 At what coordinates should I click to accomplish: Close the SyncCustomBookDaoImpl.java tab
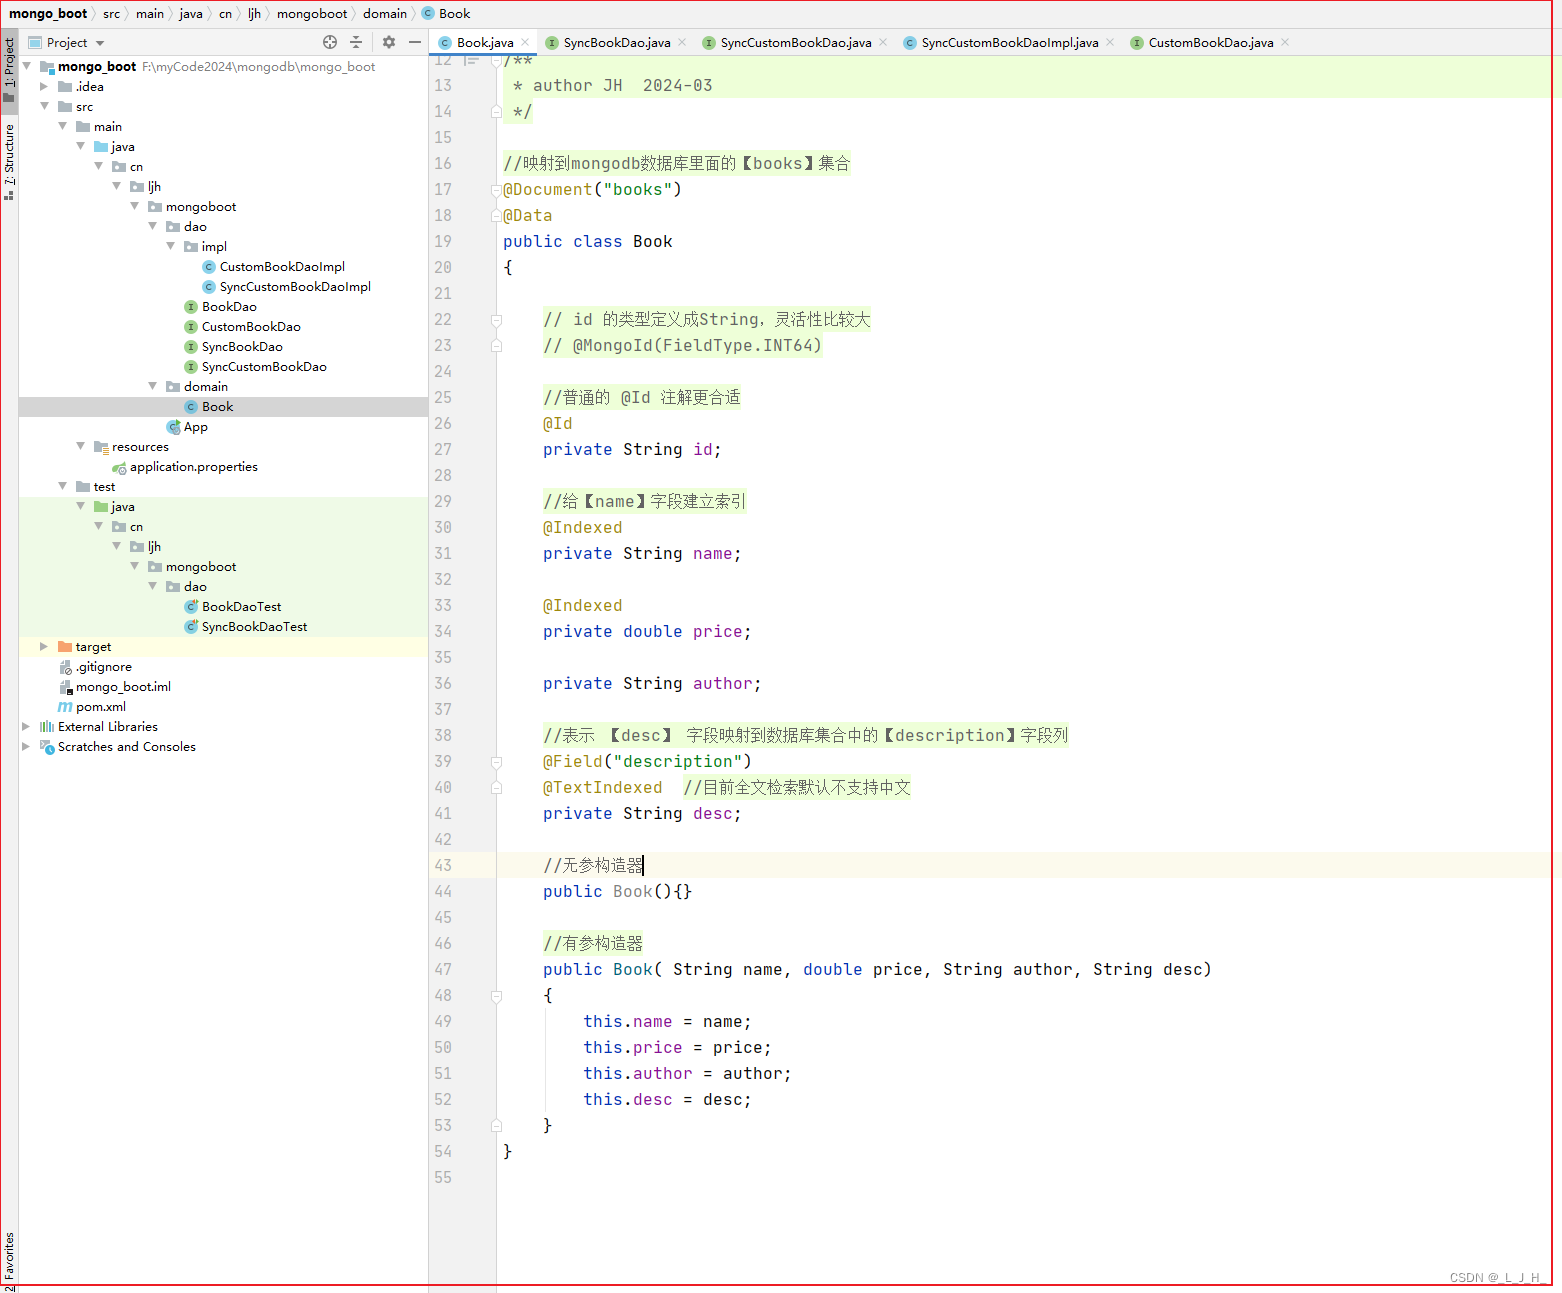click(1110, 42)
